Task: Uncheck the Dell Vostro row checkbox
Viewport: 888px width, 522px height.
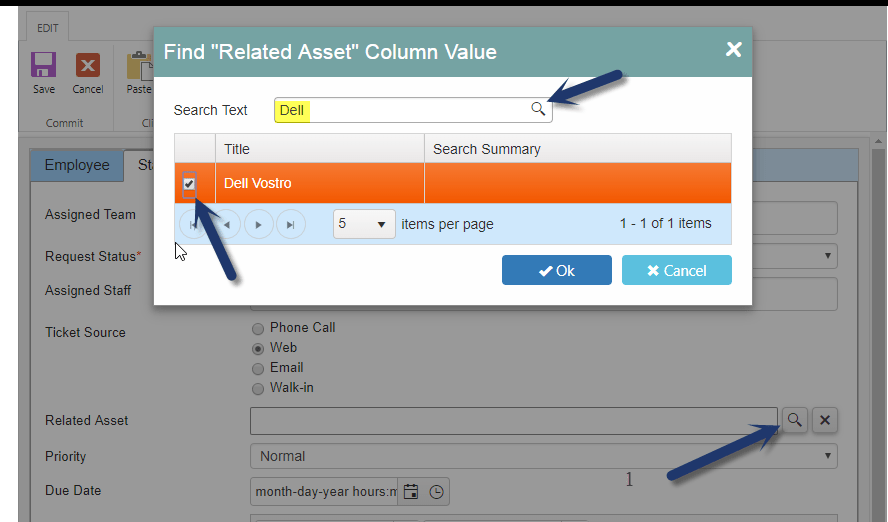Action: pyautogui.click(x=189, y=183)
